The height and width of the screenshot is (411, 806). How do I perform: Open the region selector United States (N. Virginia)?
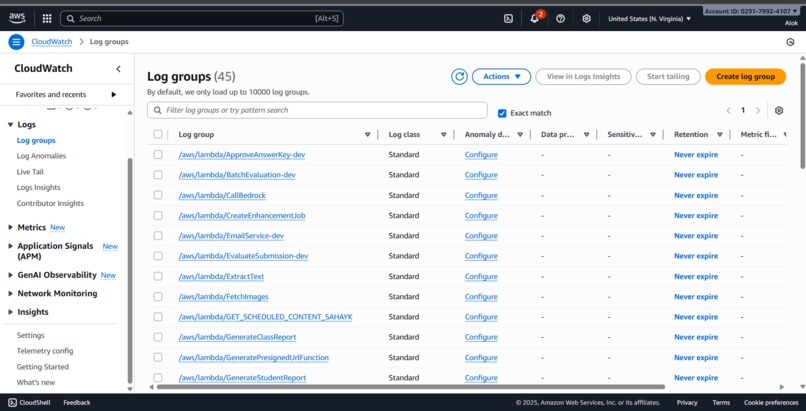click(650, 18)
